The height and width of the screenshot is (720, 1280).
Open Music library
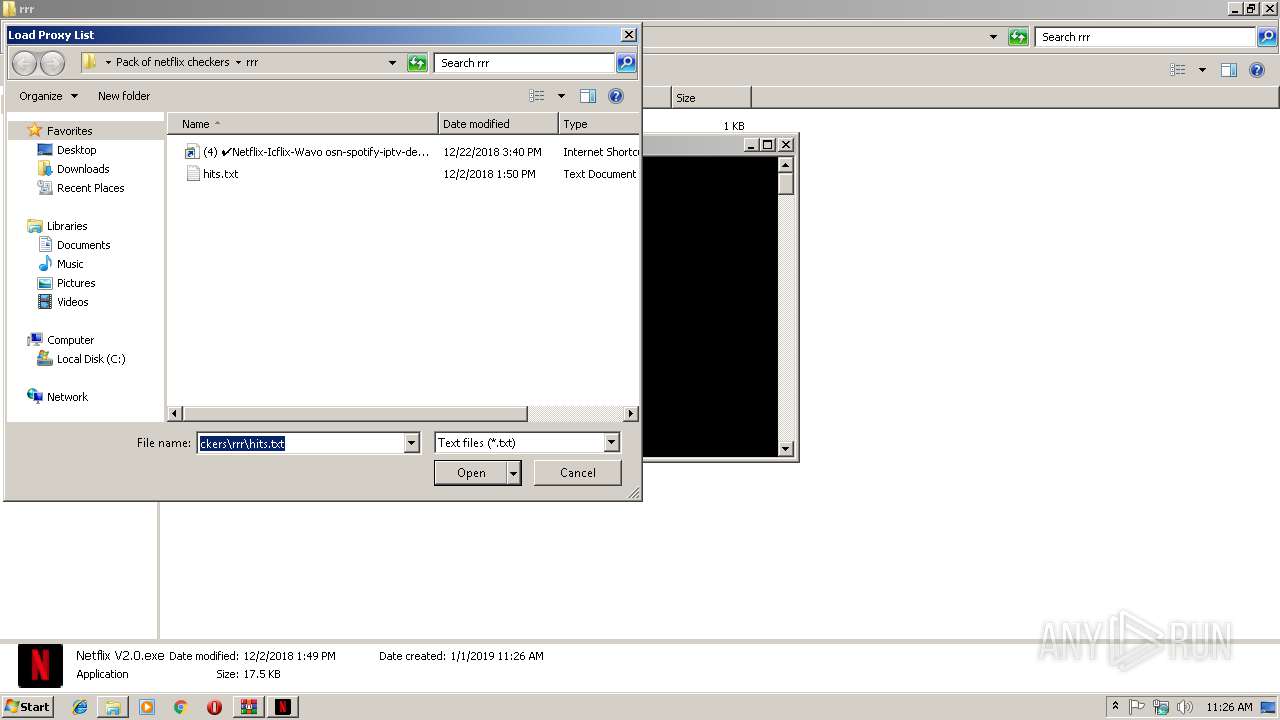click(x=70, y=264)
